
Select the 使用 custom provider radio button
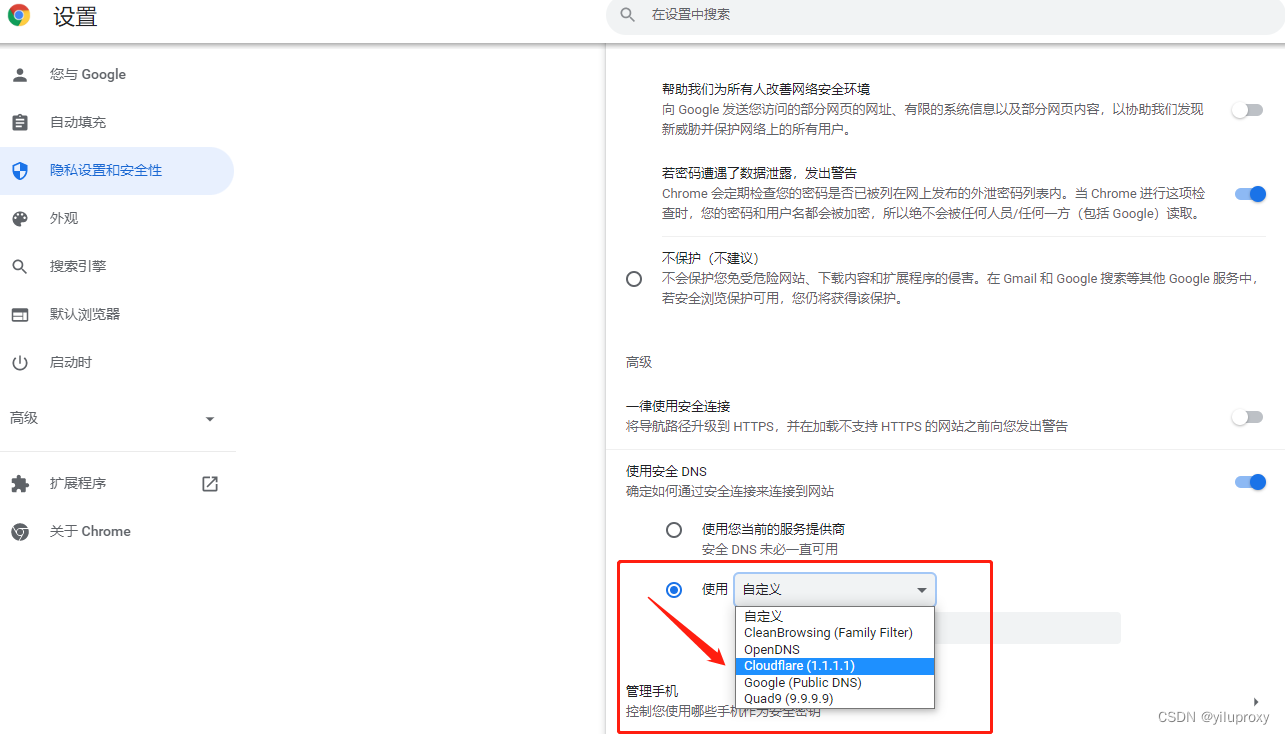674,590
